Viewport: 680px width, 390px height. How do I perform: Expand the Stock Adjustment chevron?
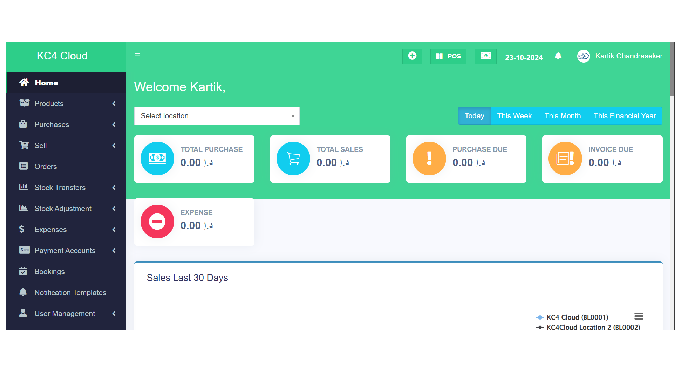pyautogui.click(x=114, y=208)
